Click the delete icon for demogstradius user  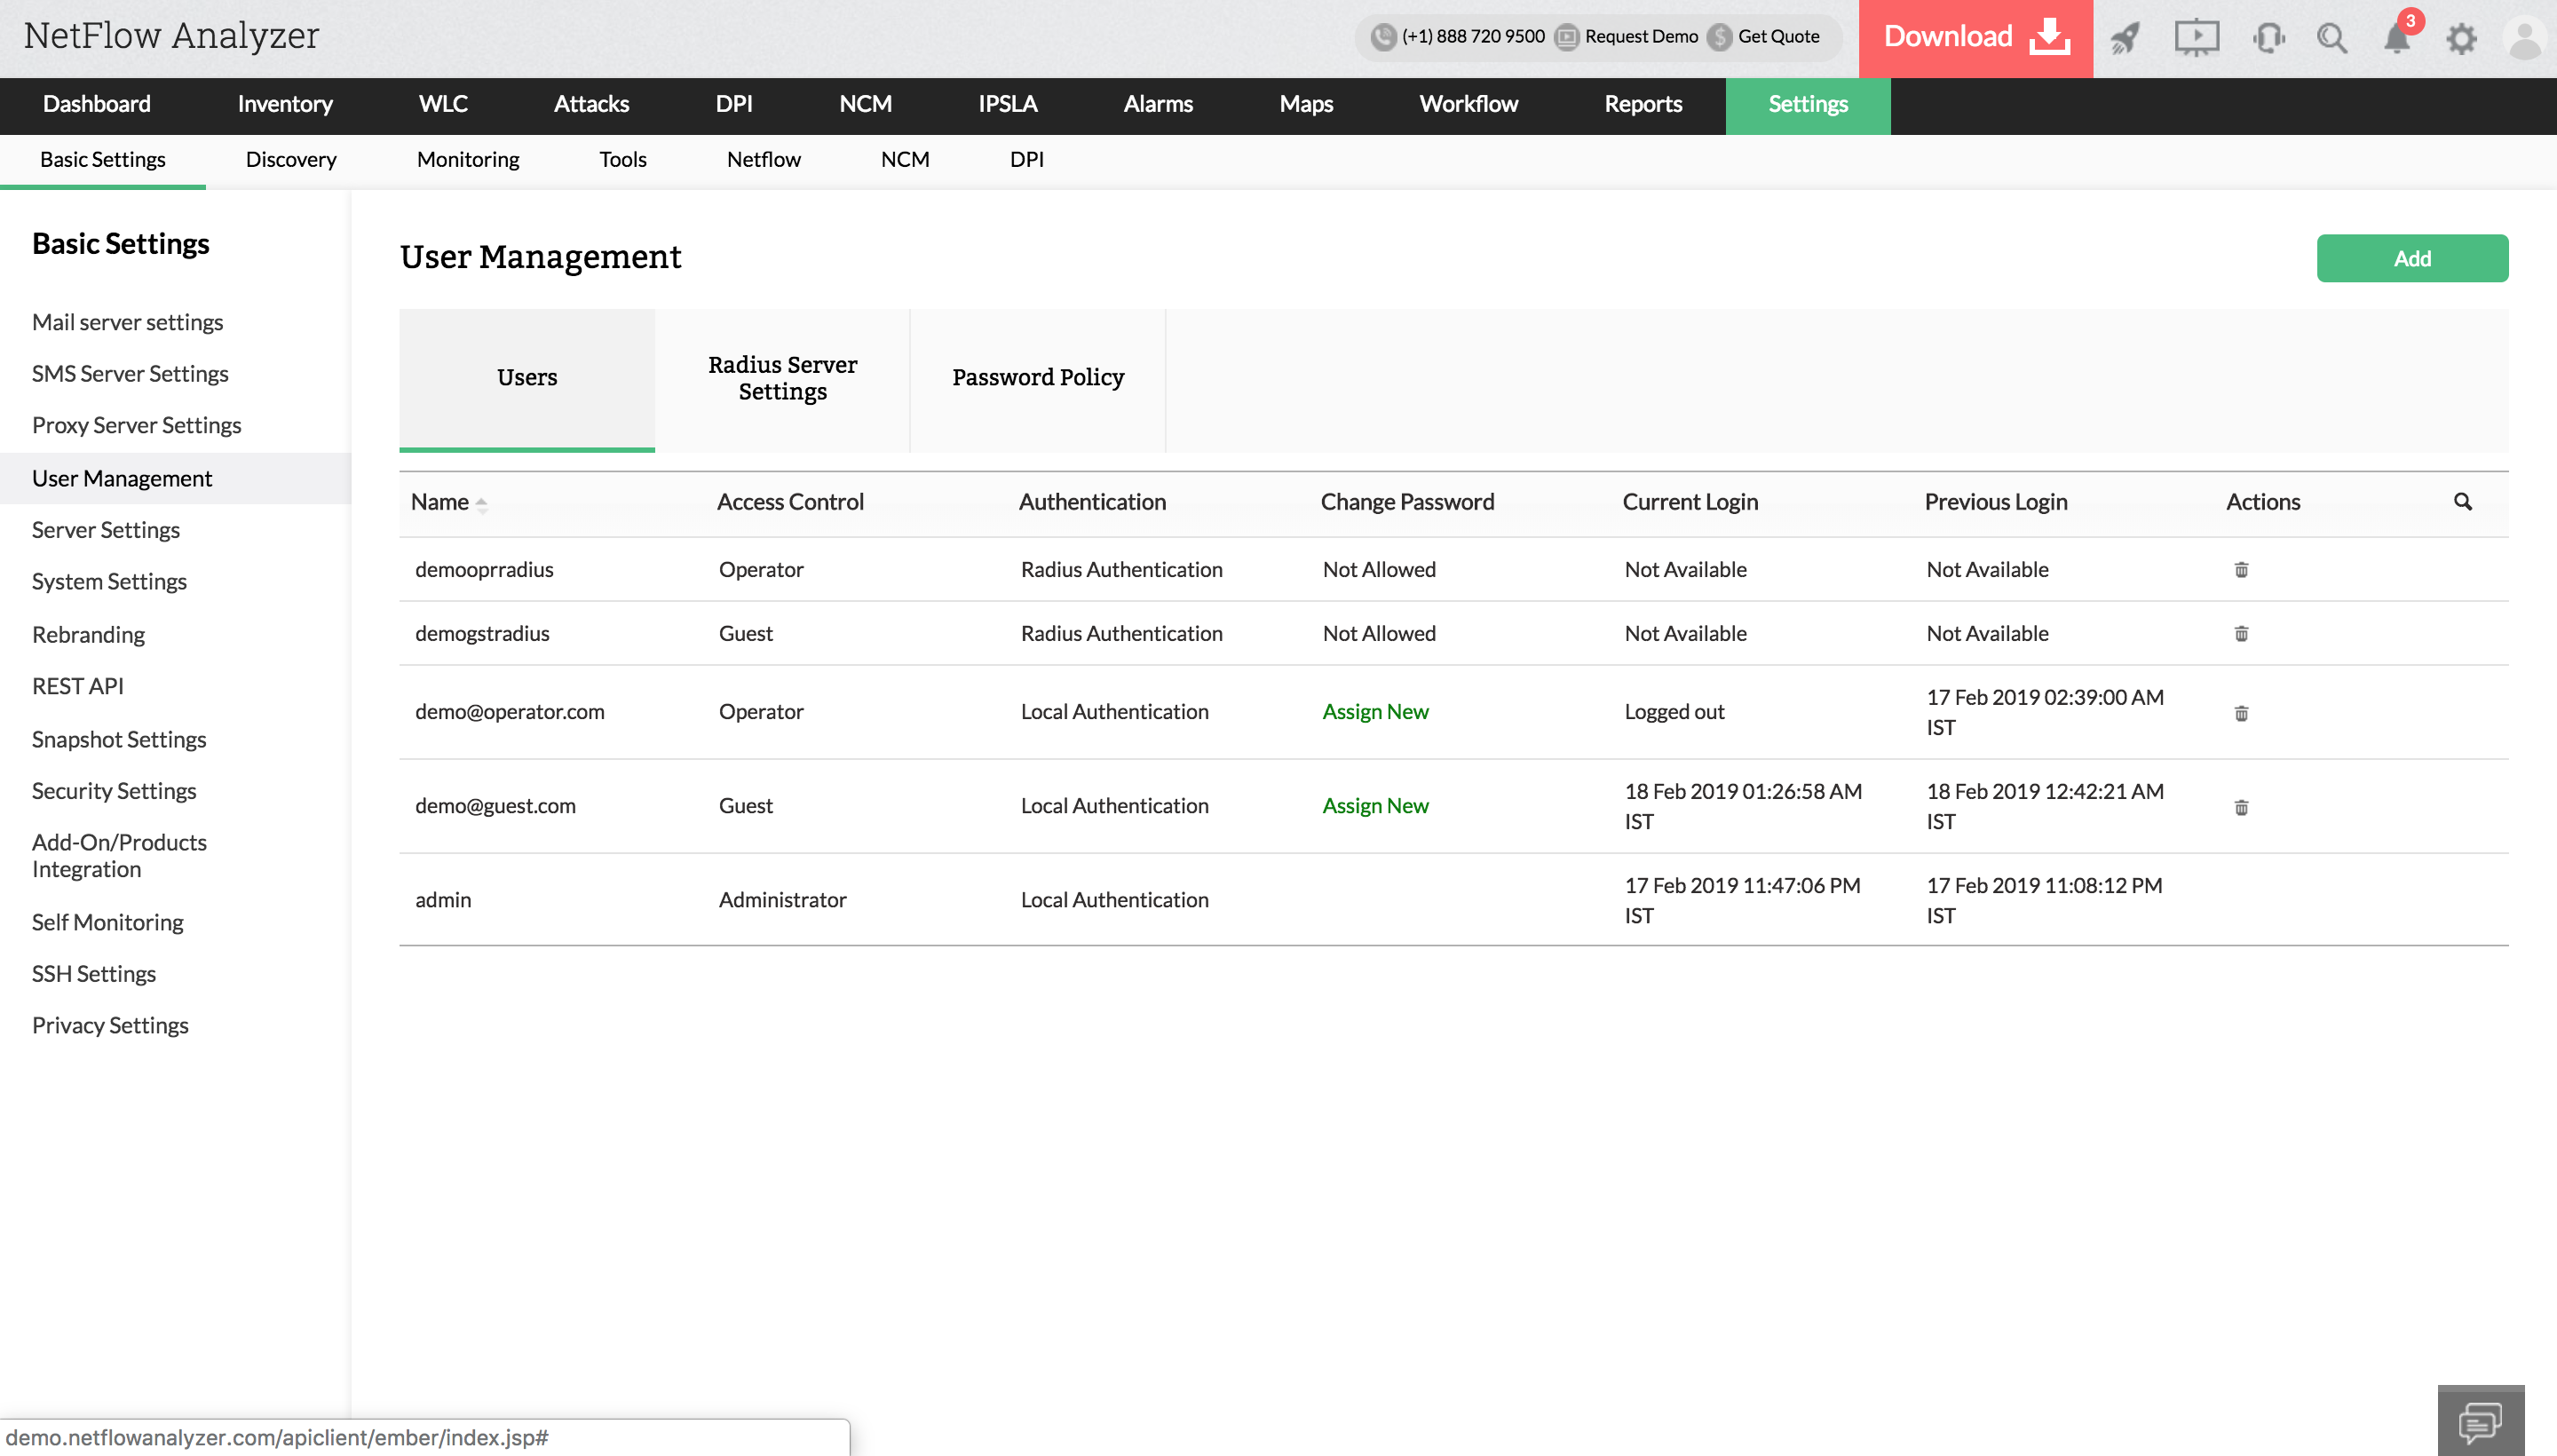2241,630
